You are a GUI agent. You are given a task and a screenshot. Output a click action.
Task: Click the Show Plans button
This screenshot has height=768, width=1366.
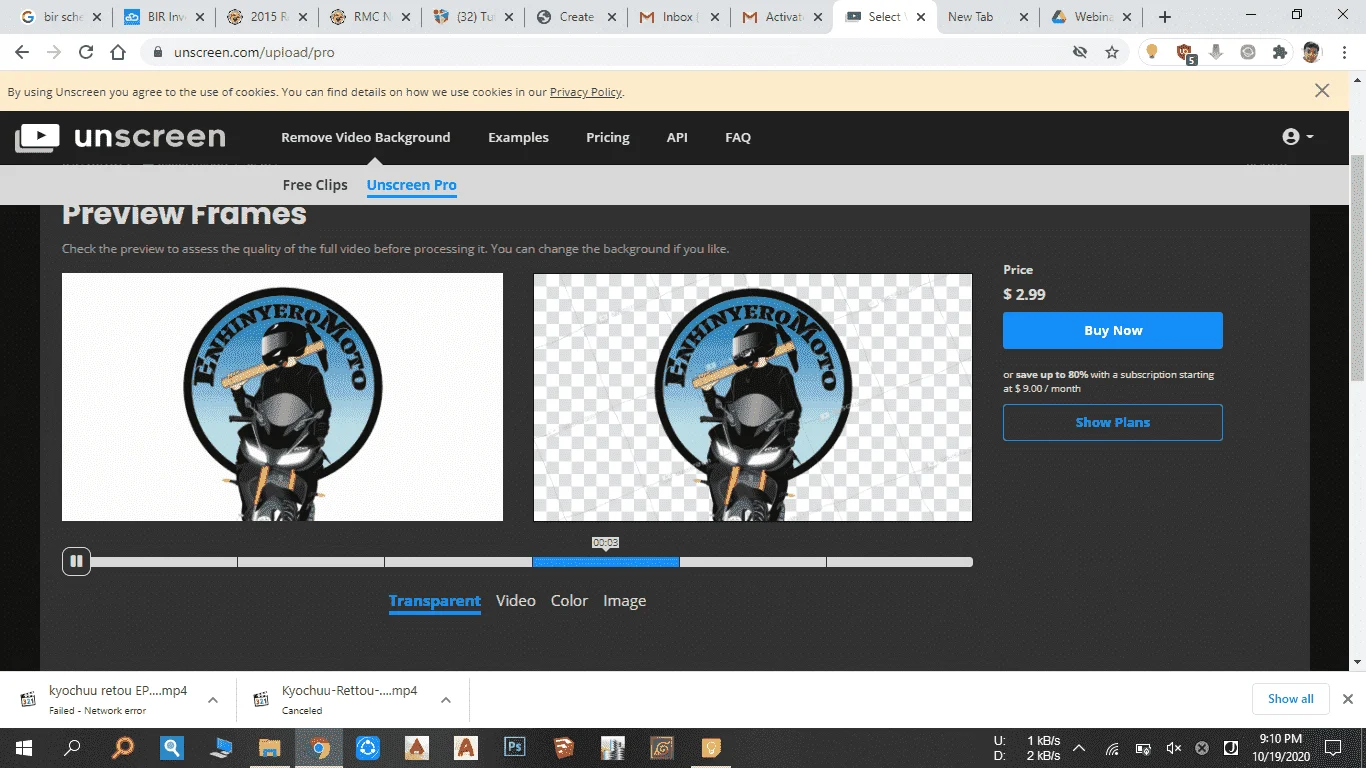(1113, 422)
